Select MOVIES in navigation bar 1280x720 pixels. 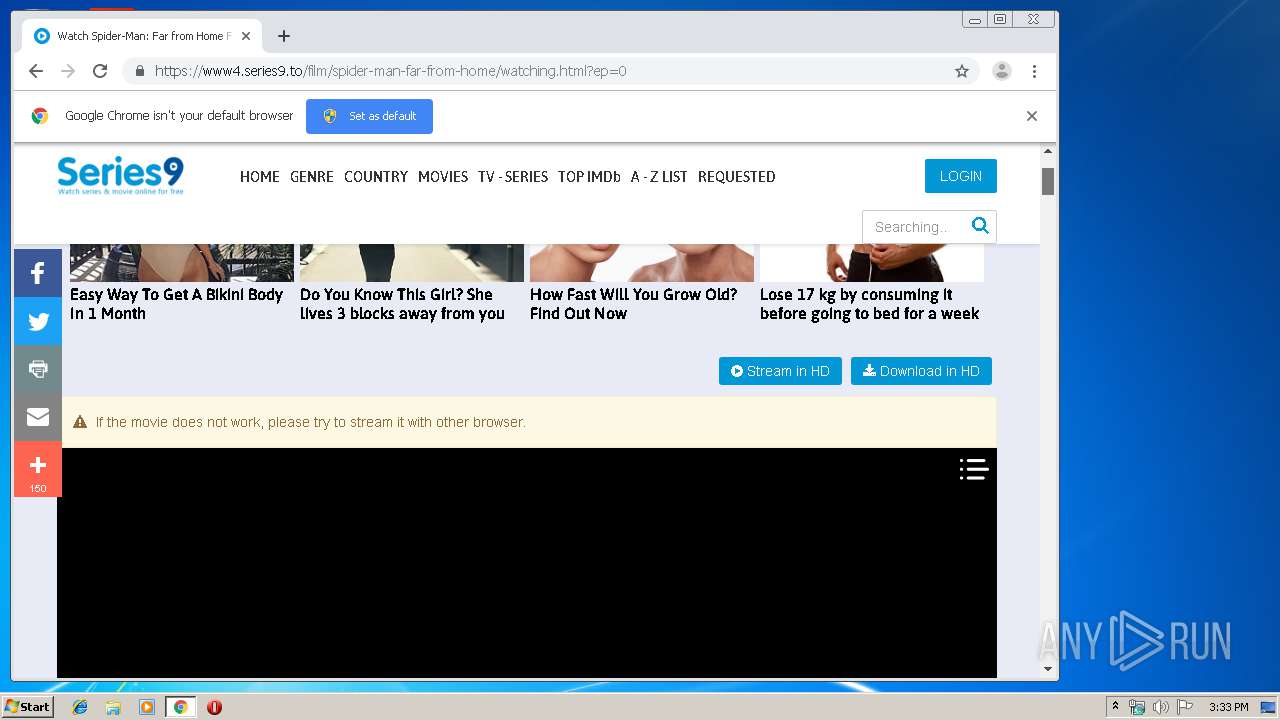[x=443, y=176]
